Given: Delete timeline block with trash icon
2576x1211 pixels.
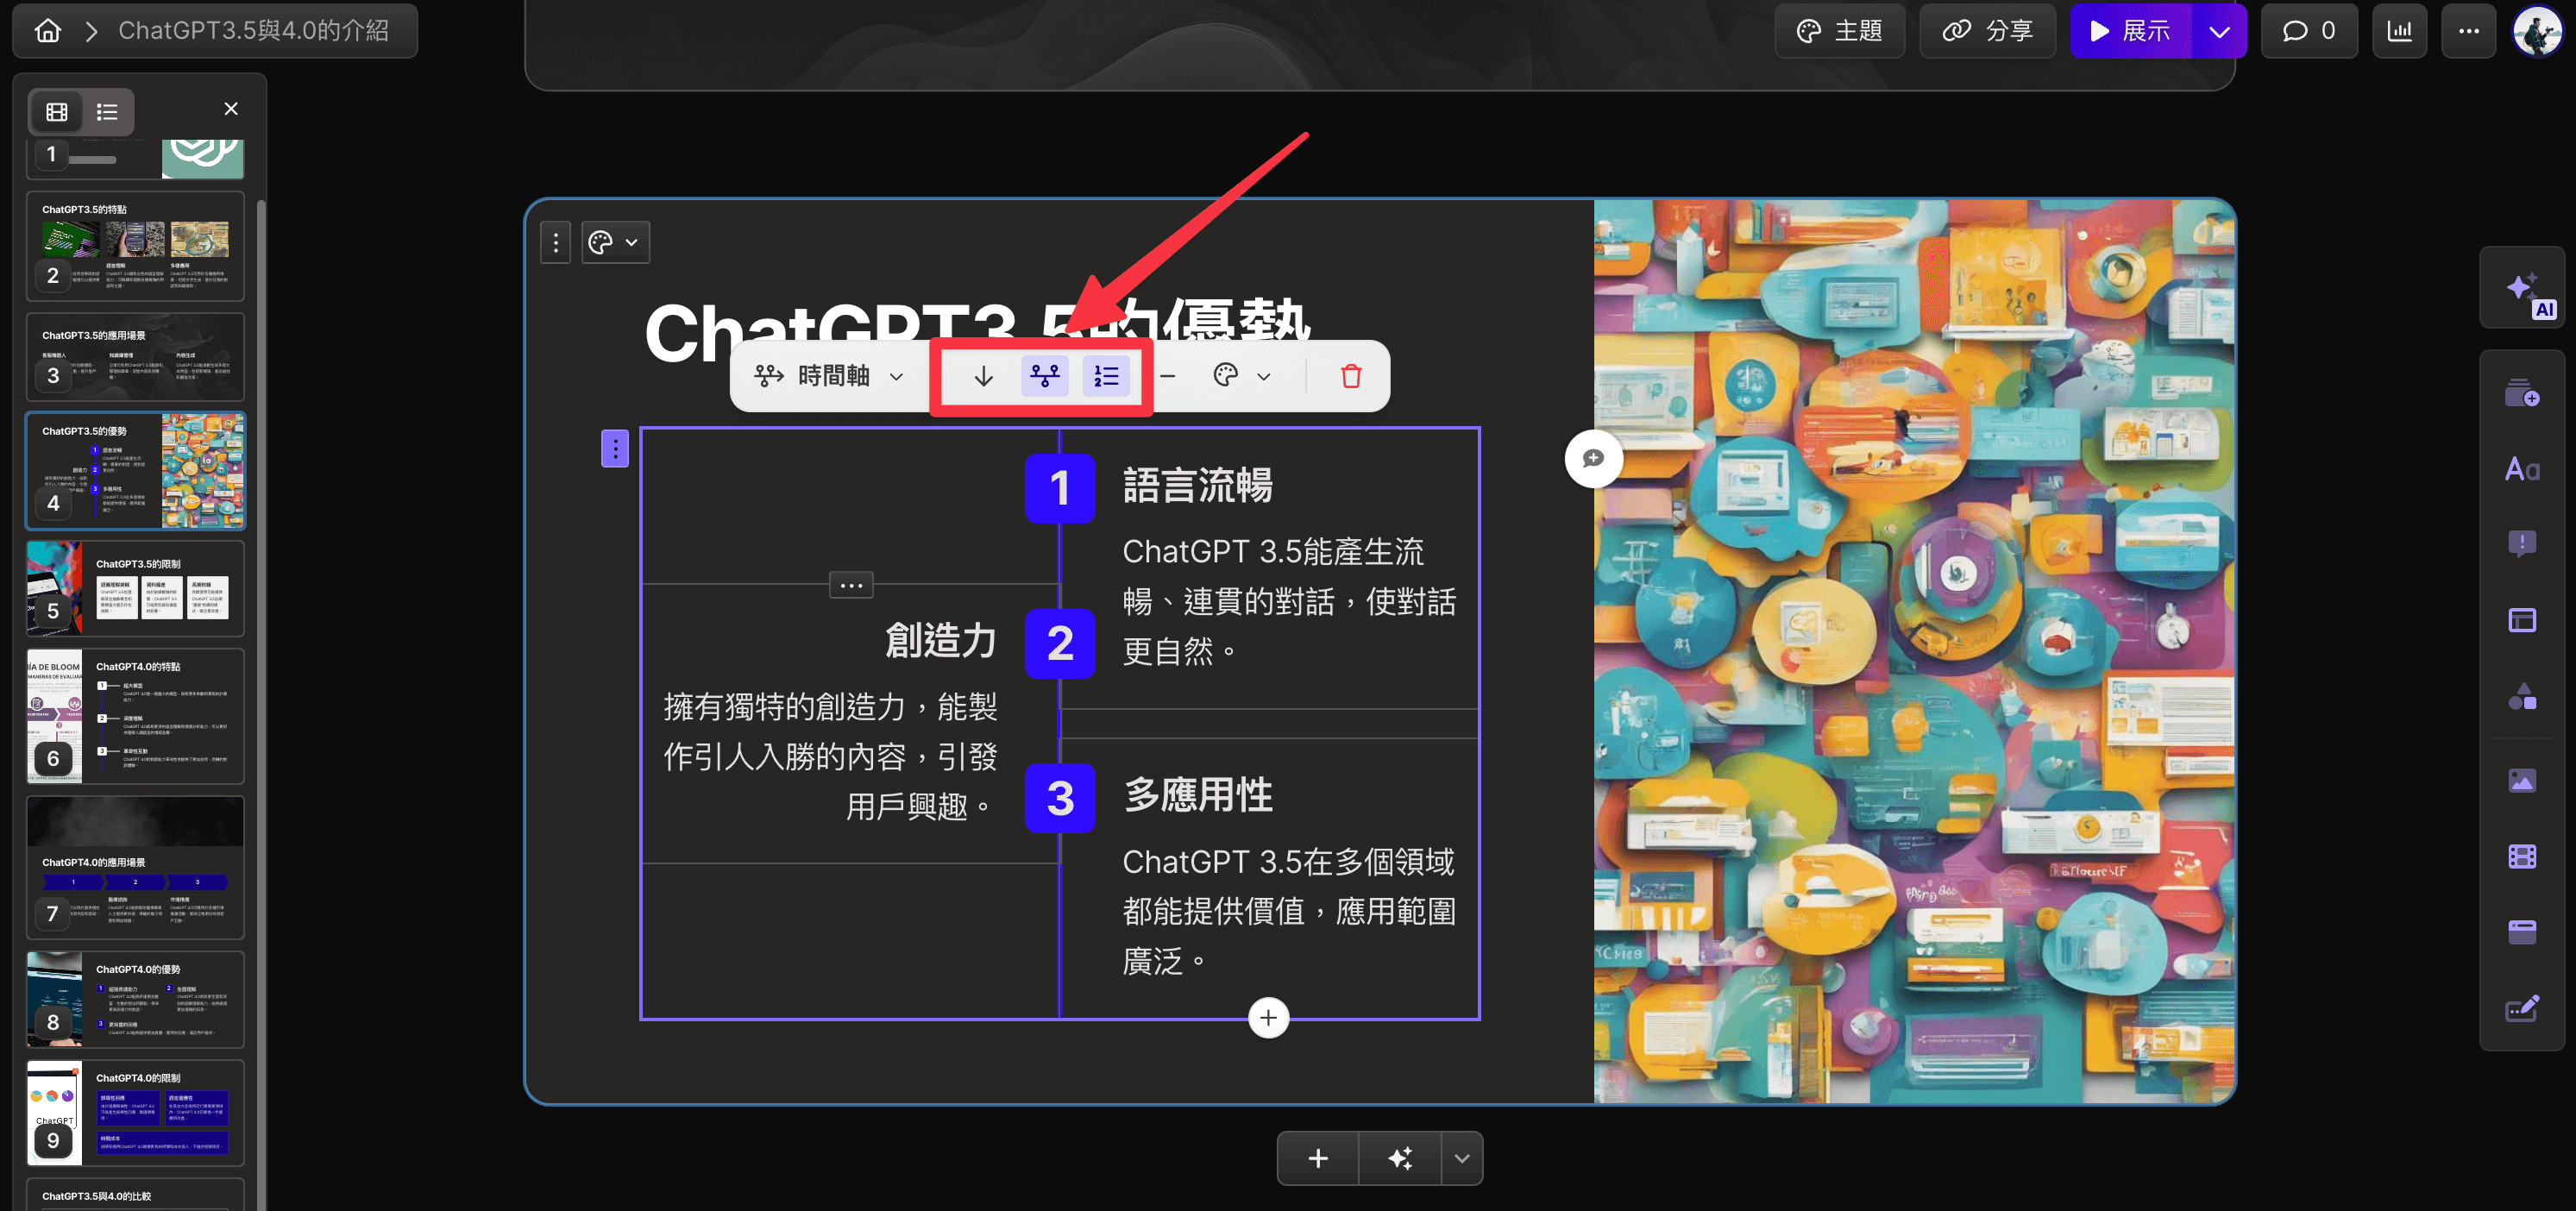Looking at the screenshot, I should (x=1350, y=376).
